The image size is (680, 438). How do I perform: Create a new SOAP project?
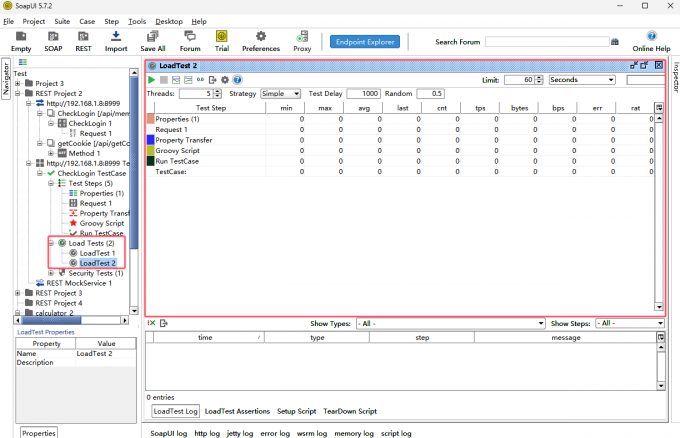(53, 42)
